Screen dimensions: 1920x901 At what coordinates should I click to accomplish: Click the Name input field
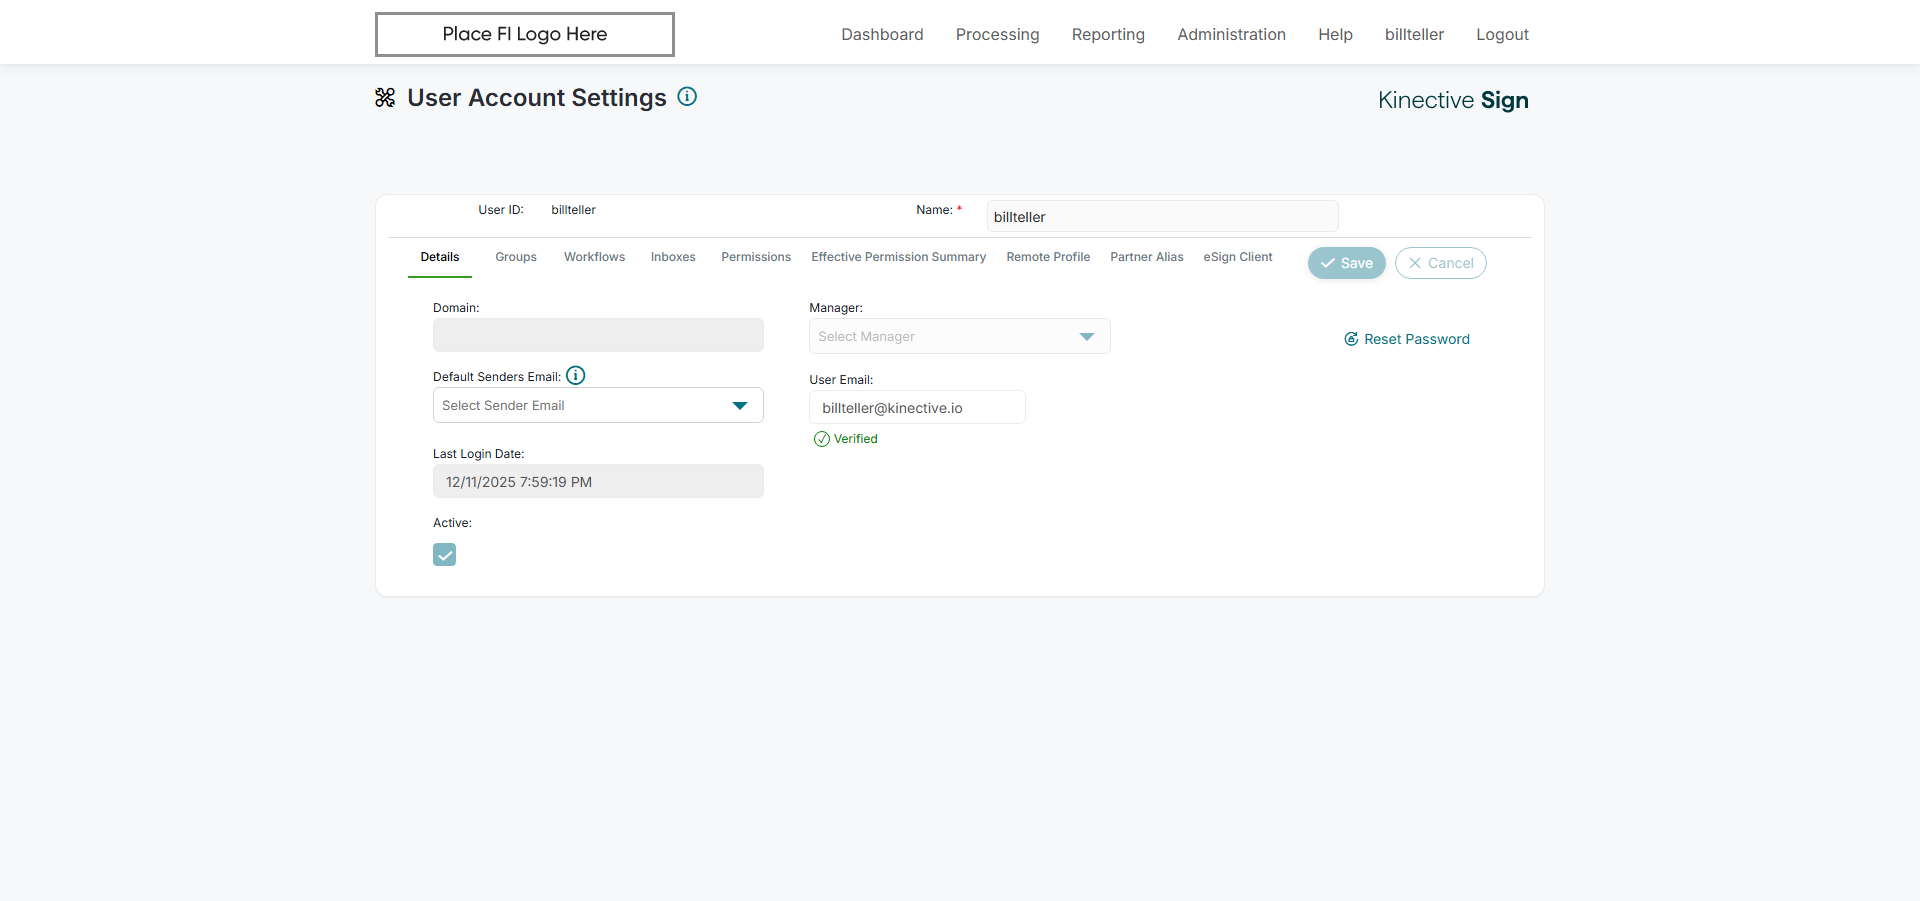(x=1162, y=216)
